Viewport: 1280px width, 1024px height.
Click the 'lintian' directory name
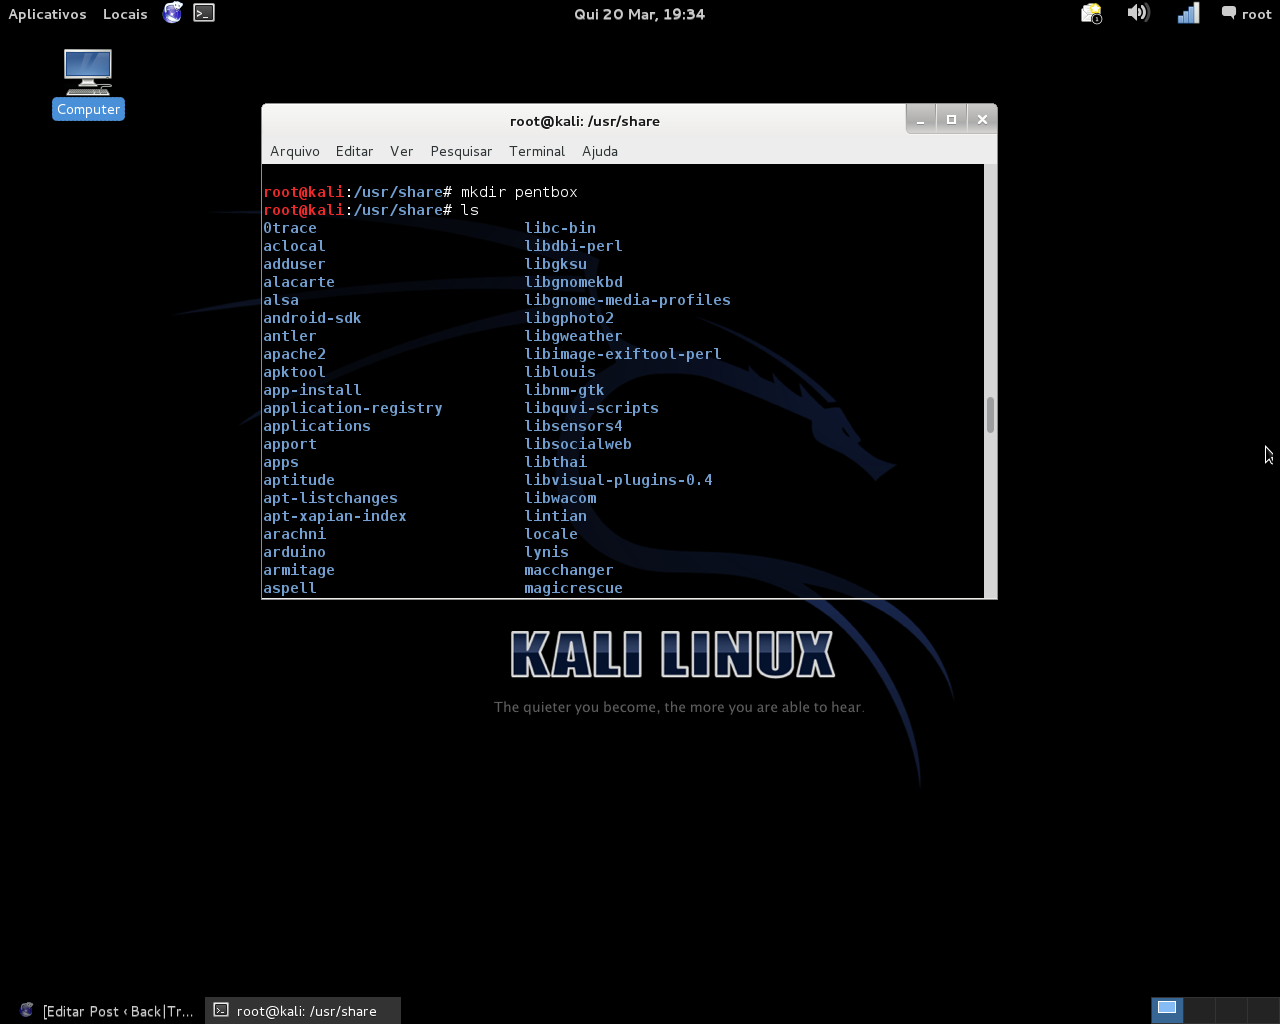tap(555, 516)
